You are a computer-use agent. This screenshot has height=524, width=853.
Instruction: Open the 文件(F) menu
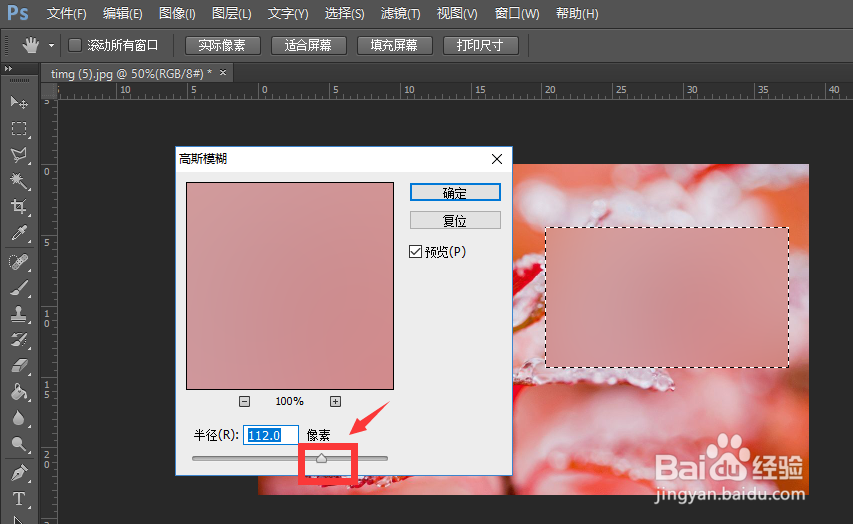click(66, 14)
